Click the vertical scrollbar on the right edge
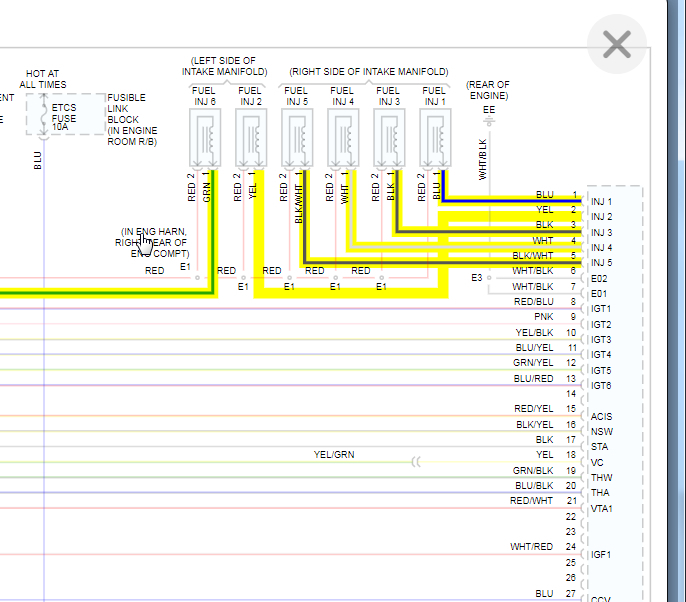This screenshot has width=686, height=602. click(x=682, y=301)
